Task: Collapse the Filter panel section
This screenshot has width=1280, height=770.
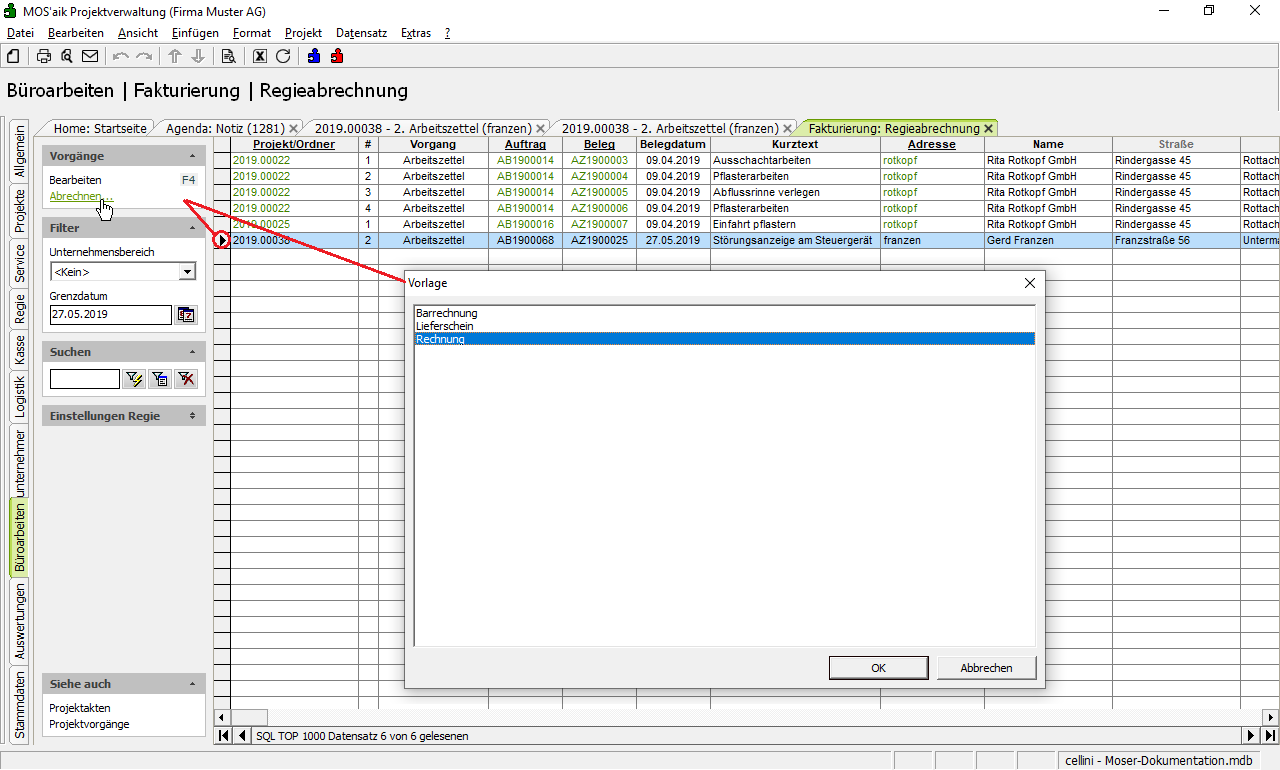Action: coord(192,228)
